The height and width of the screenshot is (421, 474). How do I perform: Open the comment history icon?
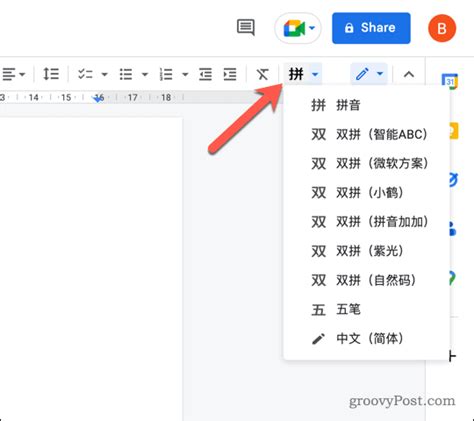click(246, 27)
